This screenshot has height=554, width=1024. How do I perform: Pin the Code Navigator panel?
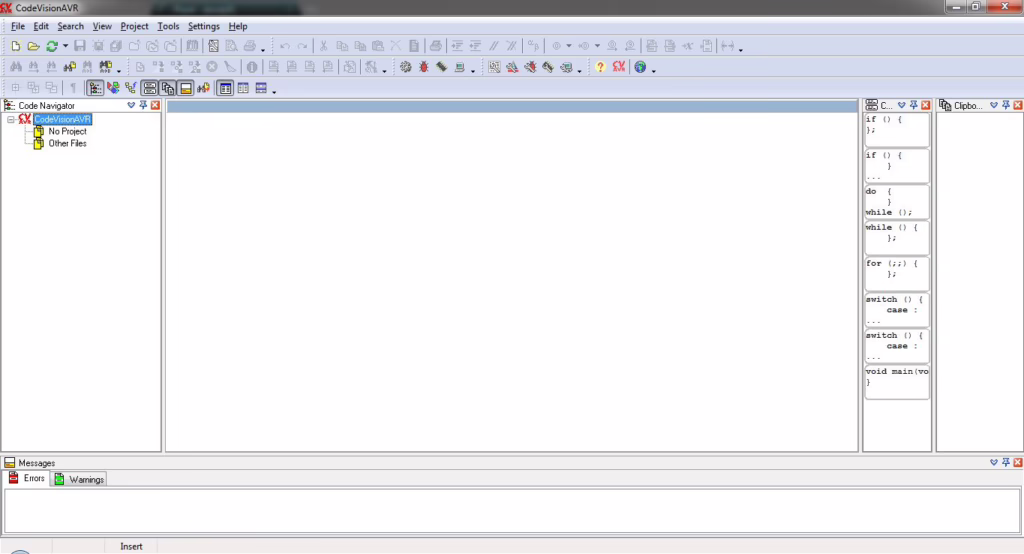[x=143, y=105]
